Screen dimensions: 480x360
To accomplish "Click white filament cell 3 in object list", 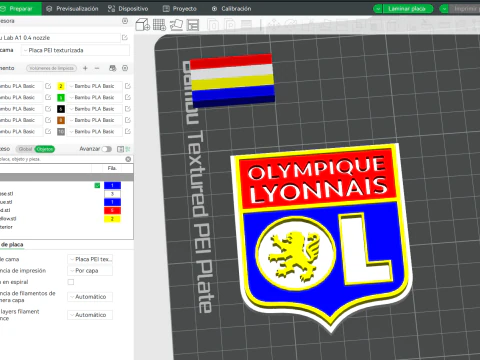I will pyautogui.click(x=112, y=194).
